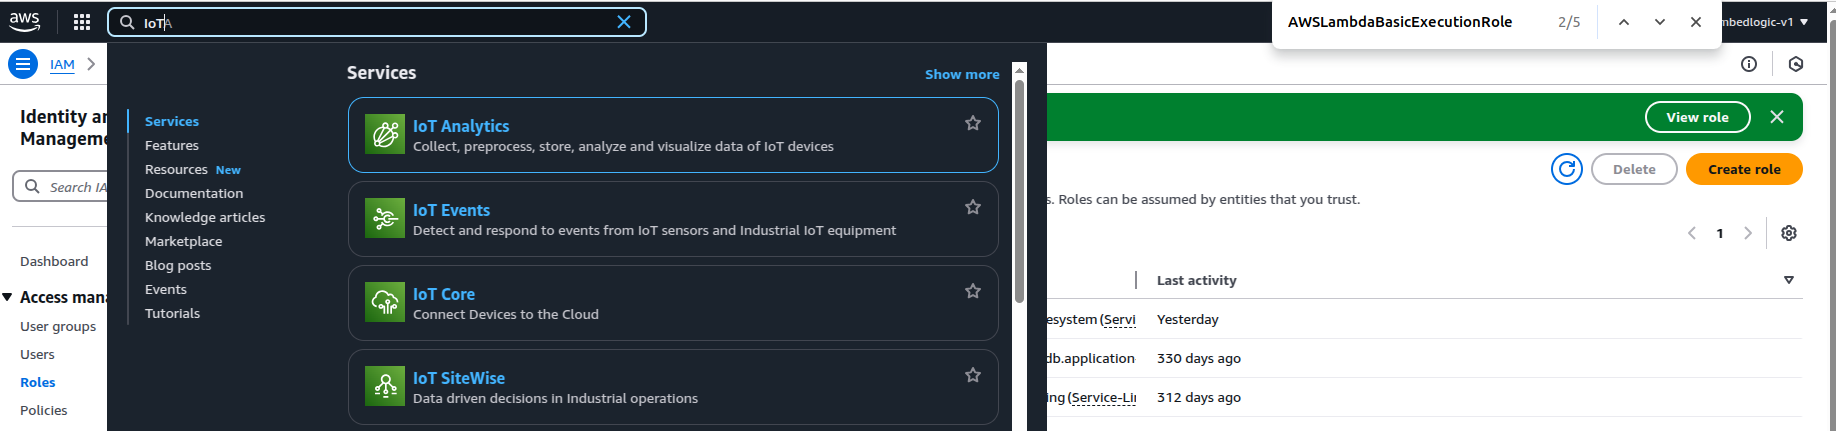Click the IoT Analytics service icon
Screen dimensions: 1836x431
(x=385, y=134)
